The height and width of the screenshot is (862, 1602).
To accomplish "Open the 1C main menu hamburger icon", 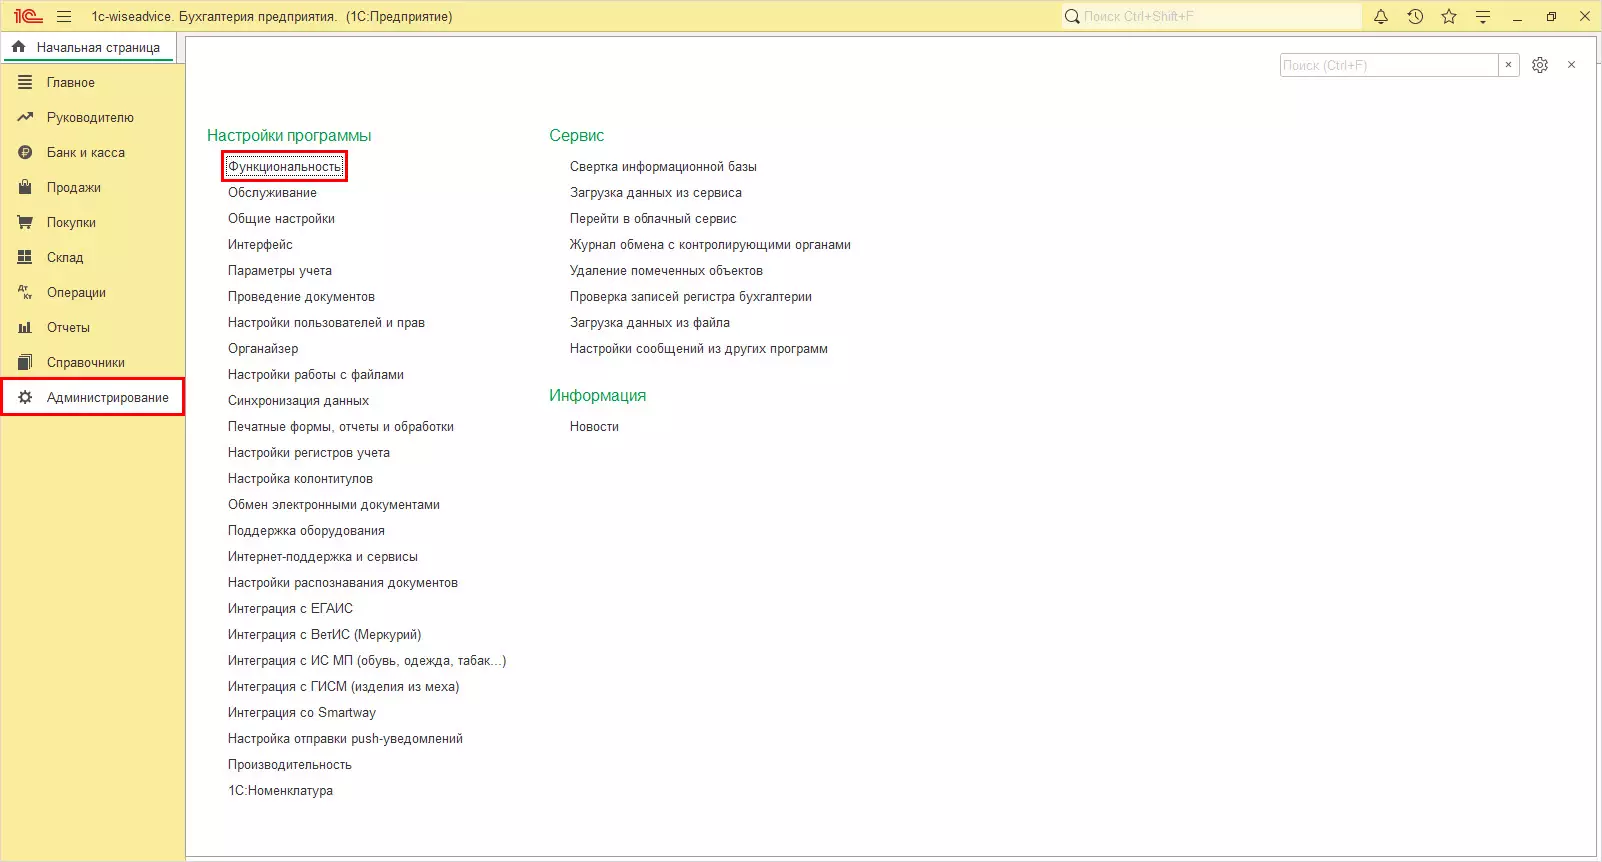I will (x=64, y=16).
